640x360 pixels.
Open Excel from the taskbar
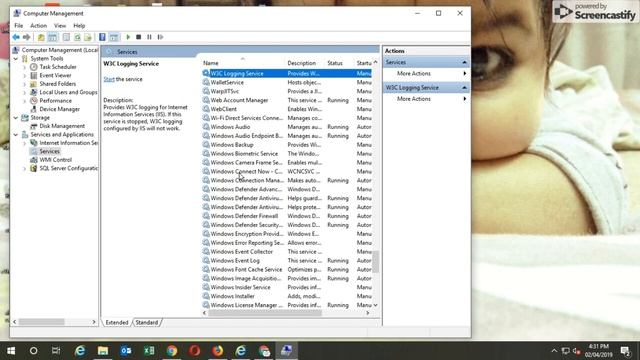tap(149, 351)
